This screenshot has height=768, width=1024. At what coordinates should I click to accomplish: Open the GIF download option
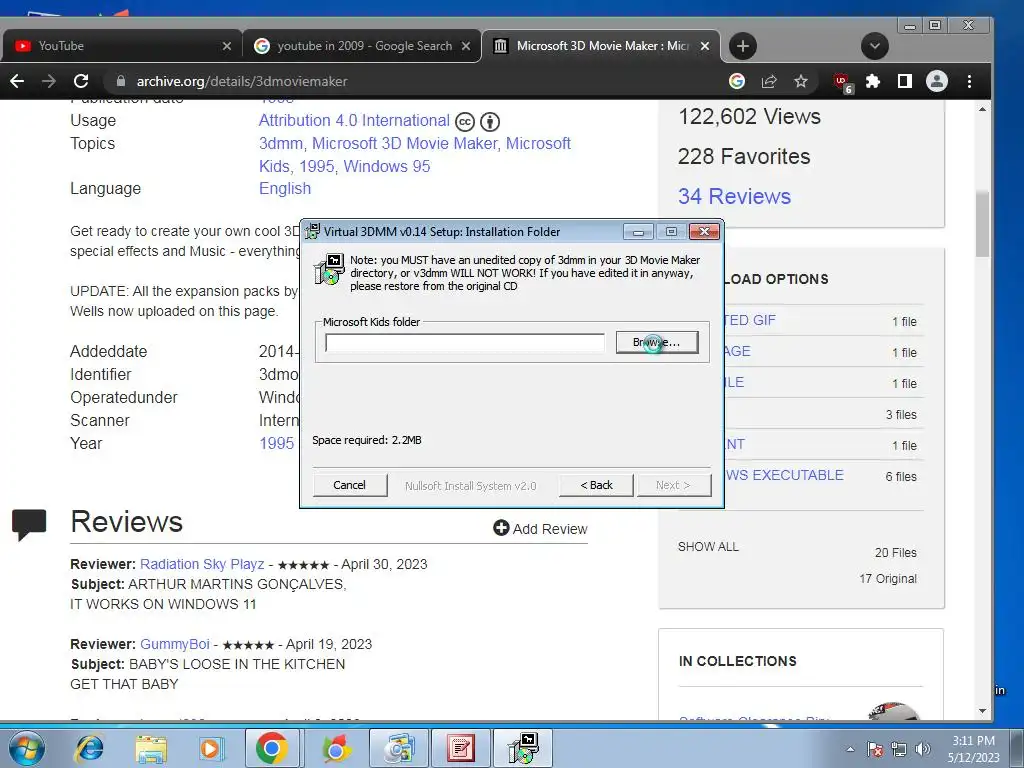(750, 320)
